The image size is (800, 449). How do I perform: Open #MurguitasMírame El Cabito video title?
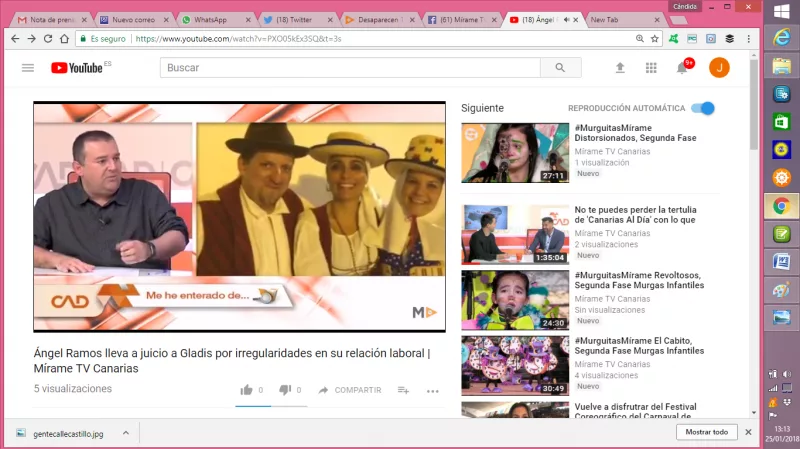pos(639,345)
